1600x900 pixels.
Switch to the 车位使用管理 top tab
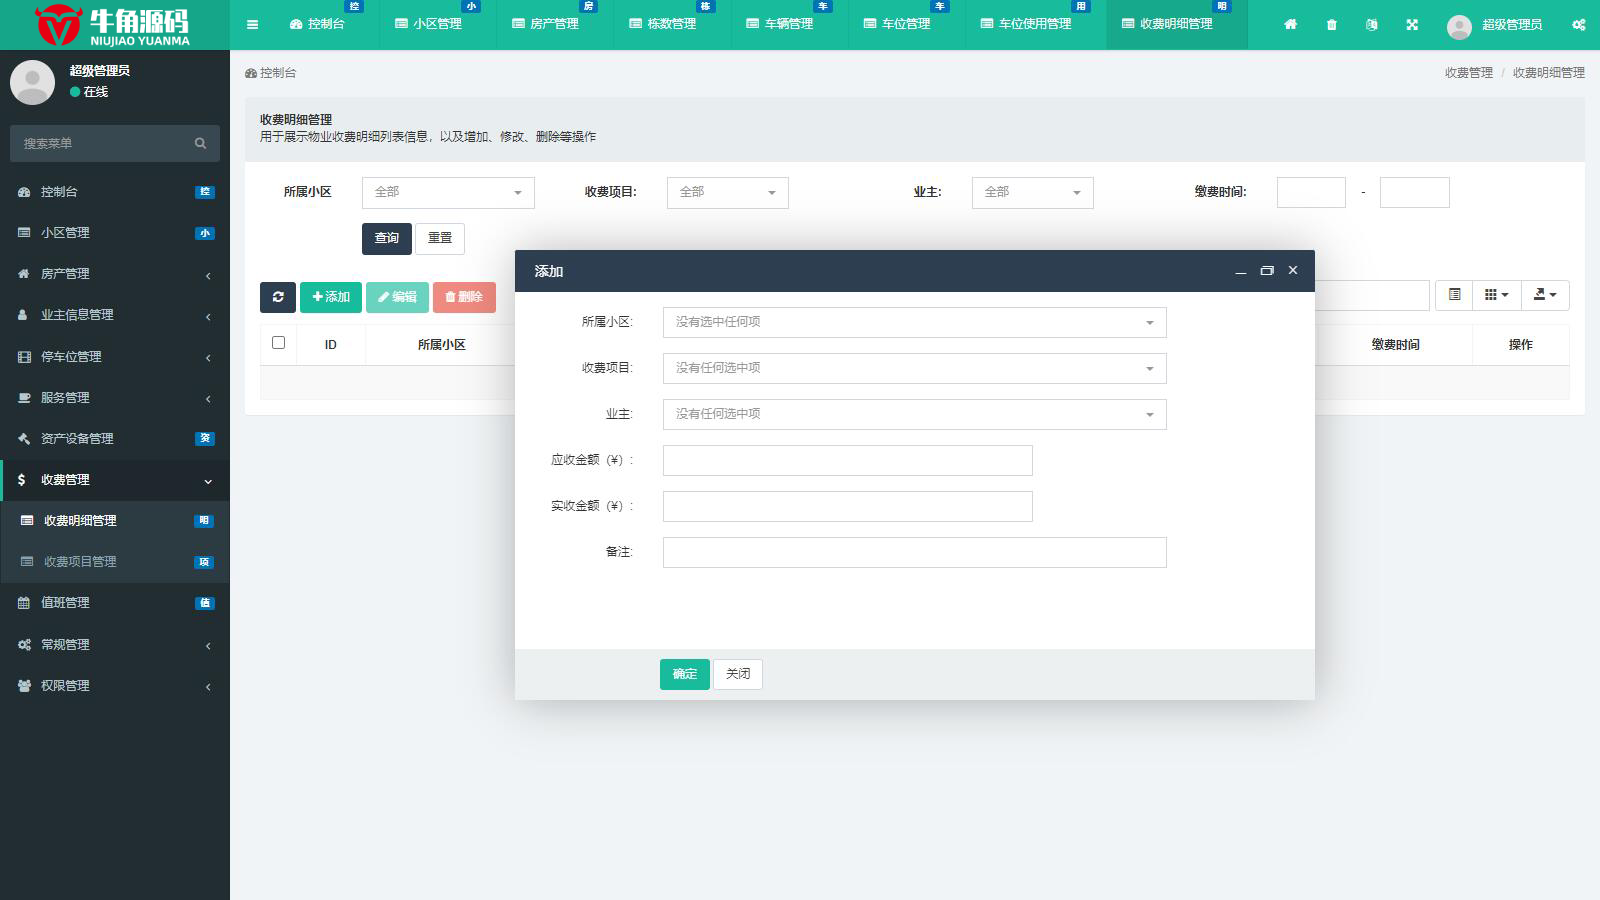pyautogui.click(x=1035, y=25)
